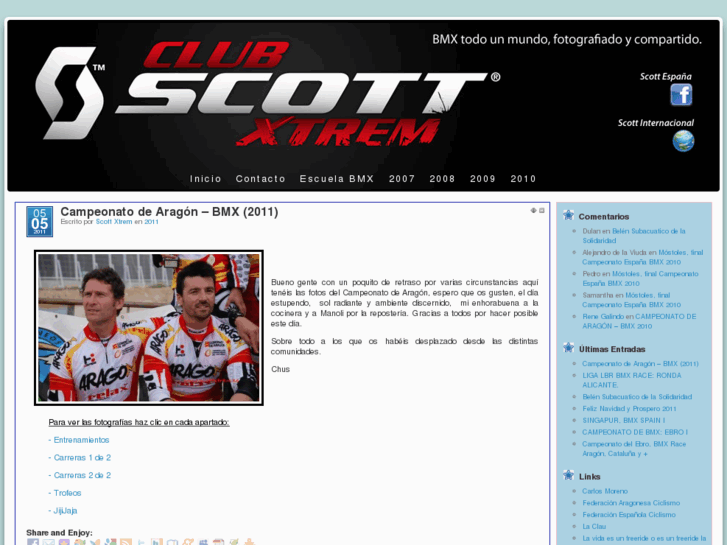Screen dimensions: 727x545
Task: Open recent entry Belén Subacuatico de la Solidaridad
Action: tap(637, 397)
